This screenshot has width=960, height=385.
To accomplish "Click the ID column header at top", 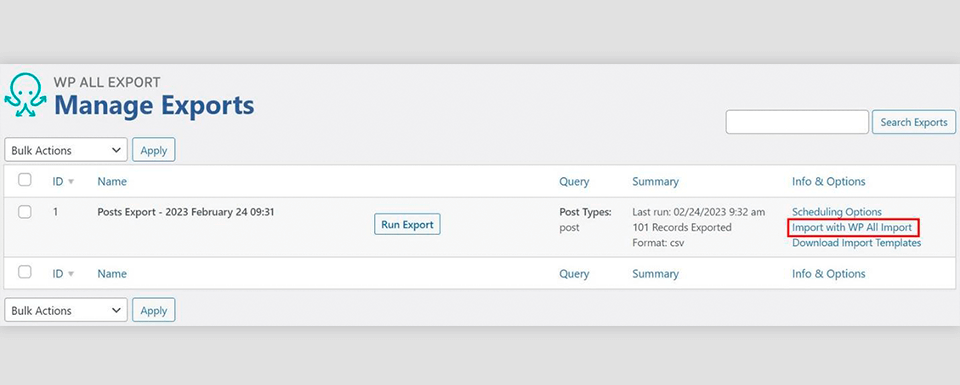I will pyautogui.click(x=58, y=182).
